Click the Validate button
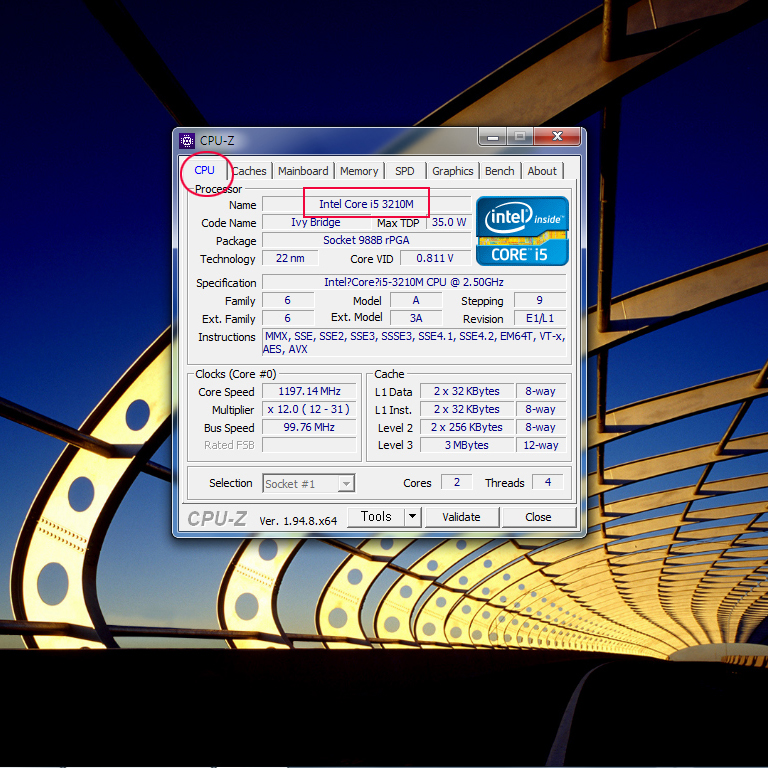Viewport: 768px width, 768px height. pos(461,517)
